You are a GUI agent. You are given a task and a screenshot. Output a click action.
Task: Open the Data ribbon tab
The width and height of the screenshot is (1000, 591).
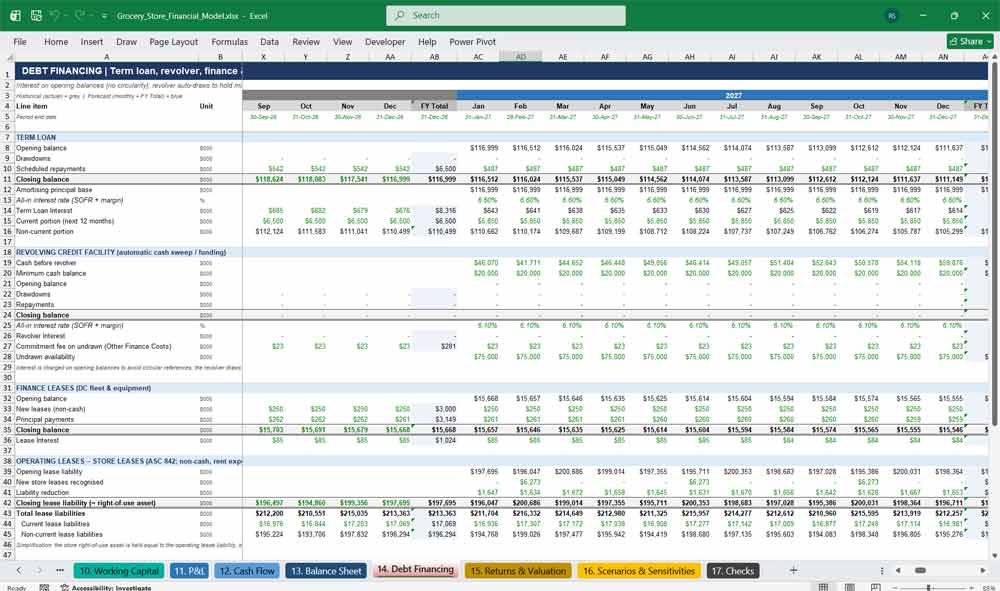pos(269,41)
